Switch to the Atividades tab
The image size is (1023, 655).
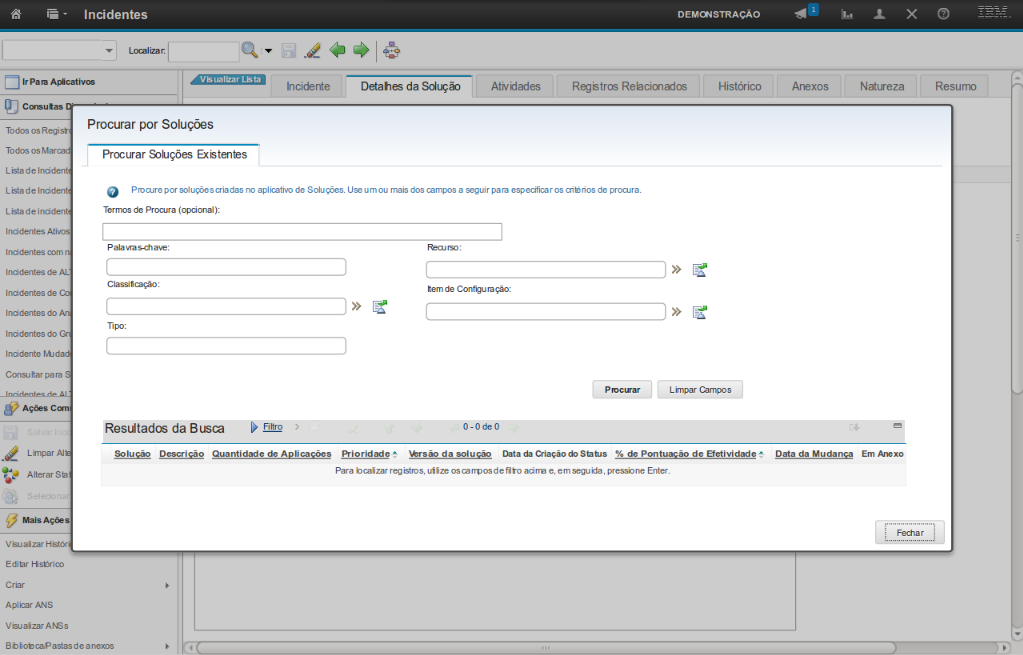[x=515, y=86]
